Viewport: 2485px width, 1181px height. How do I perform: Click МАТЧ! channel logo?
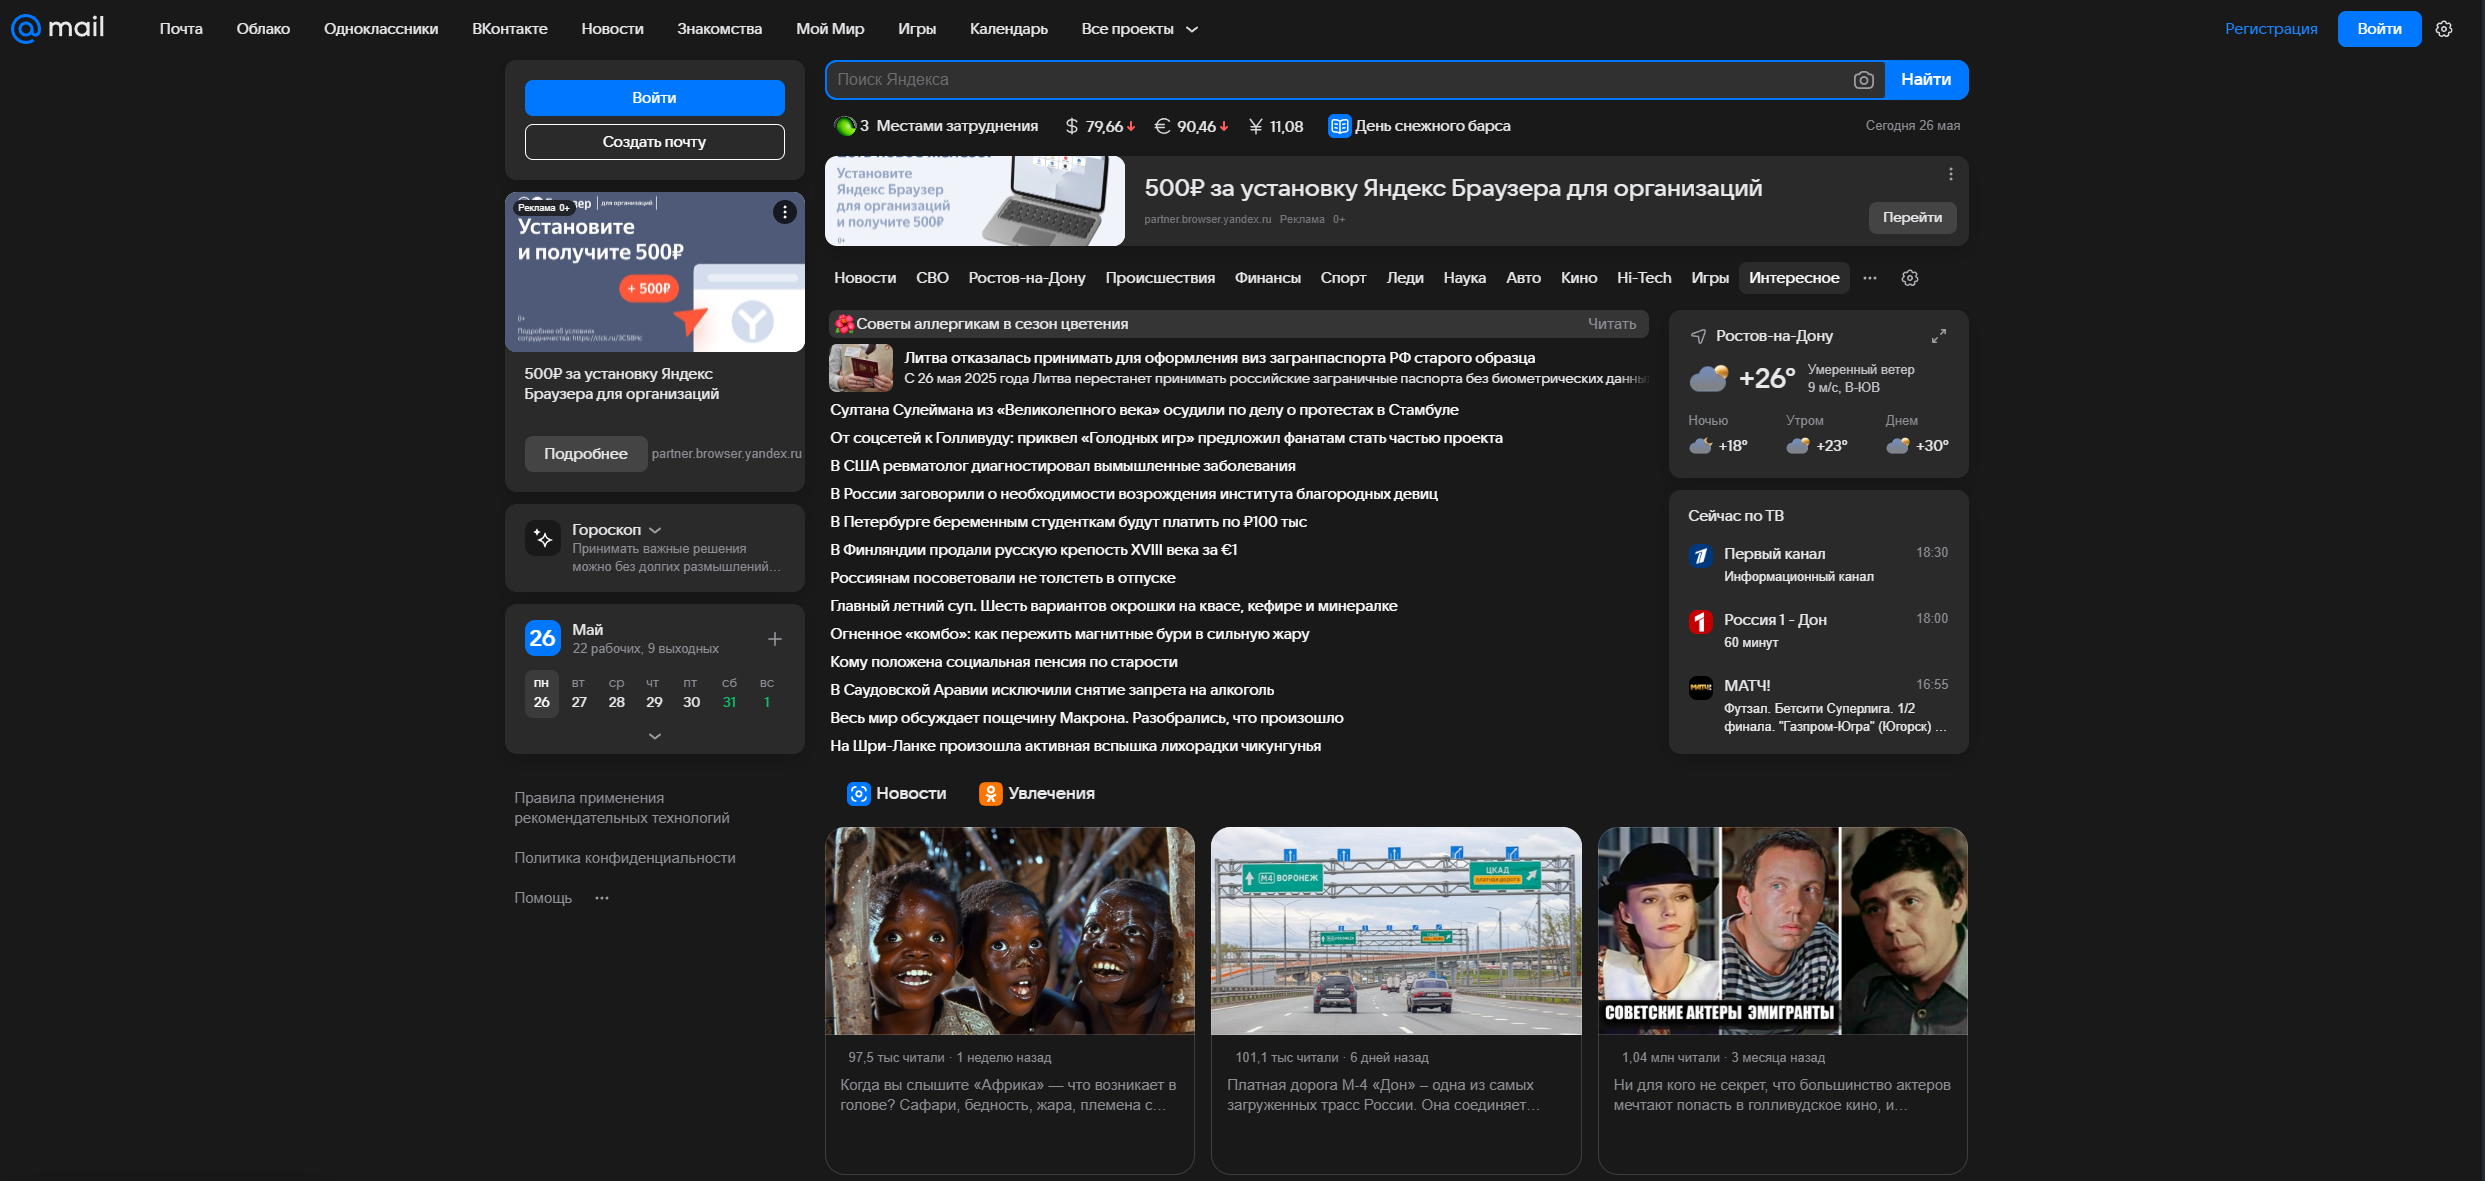pyautogui.click(x=1701, y=688)
